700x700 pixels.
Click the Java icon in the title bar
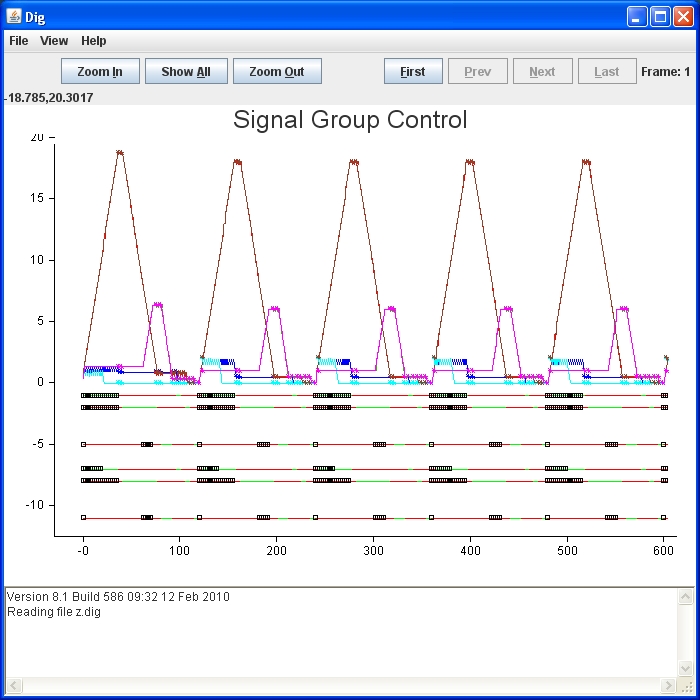(14, 17)
